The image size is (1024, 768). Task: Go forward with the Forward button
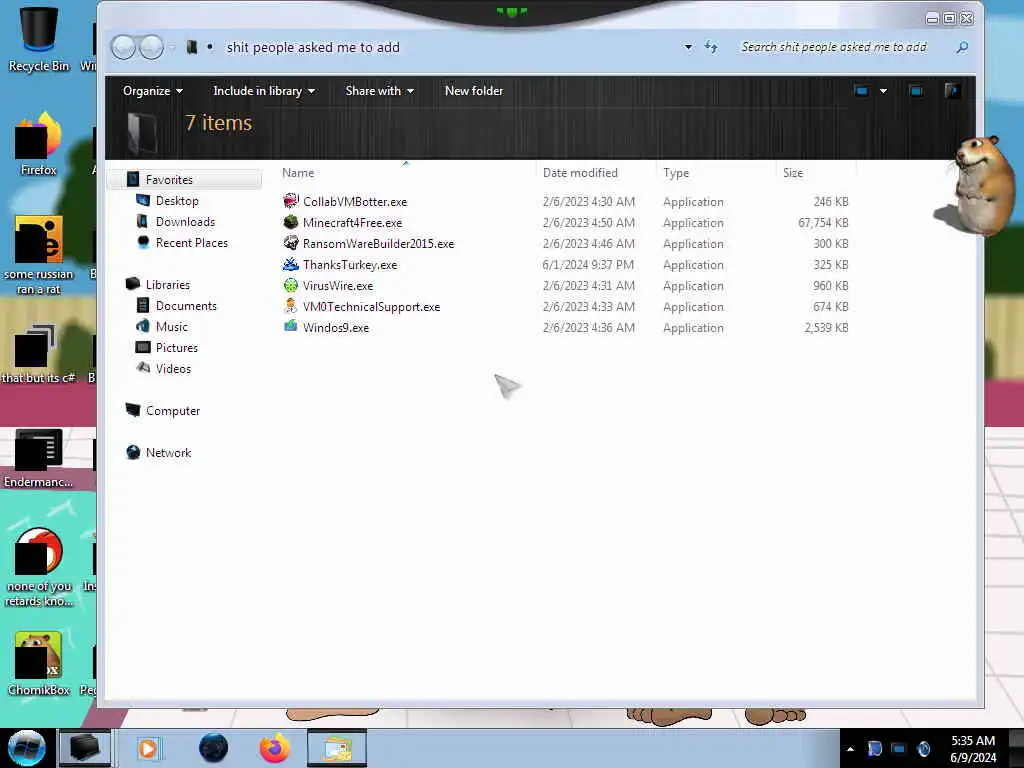click(152, 47)
